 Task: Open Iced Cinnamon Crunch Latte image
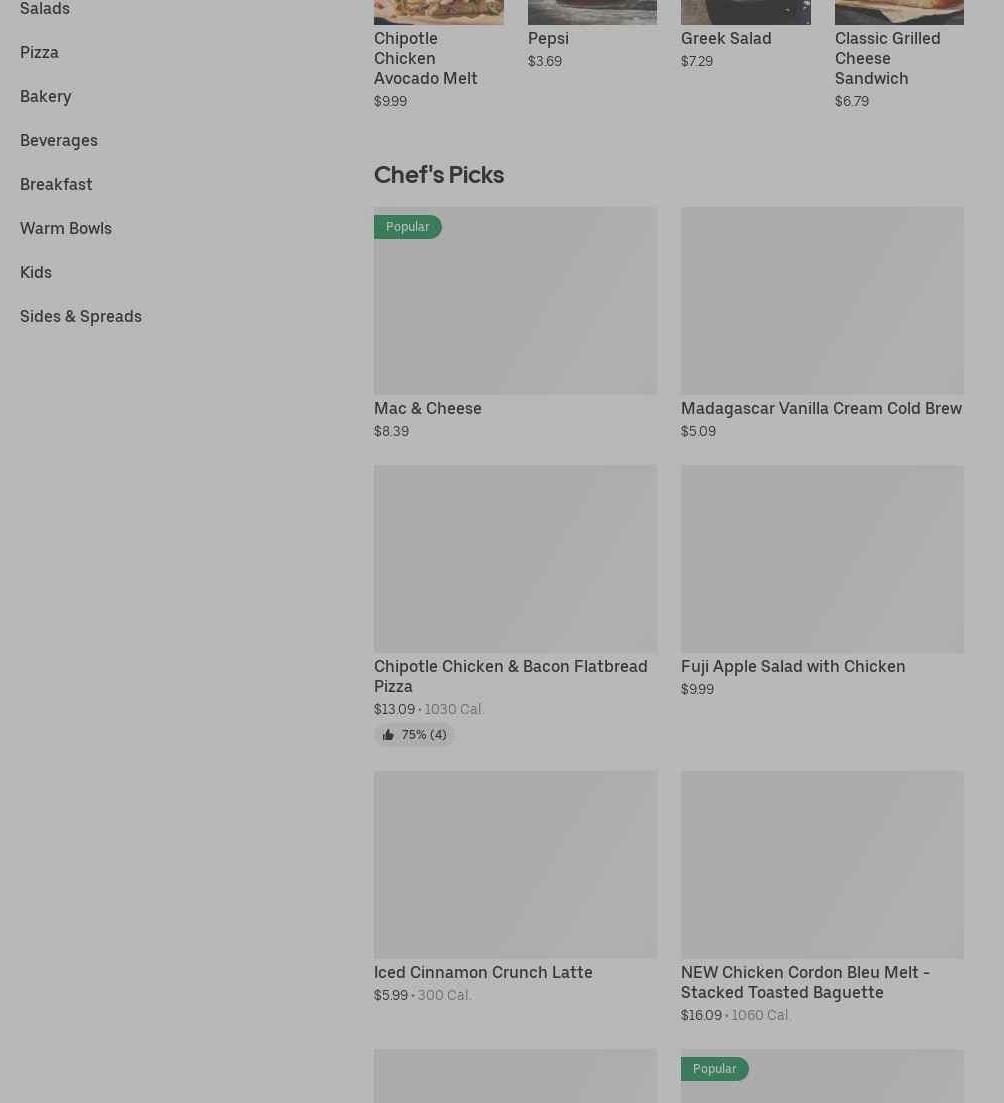[x=515, y=865]
